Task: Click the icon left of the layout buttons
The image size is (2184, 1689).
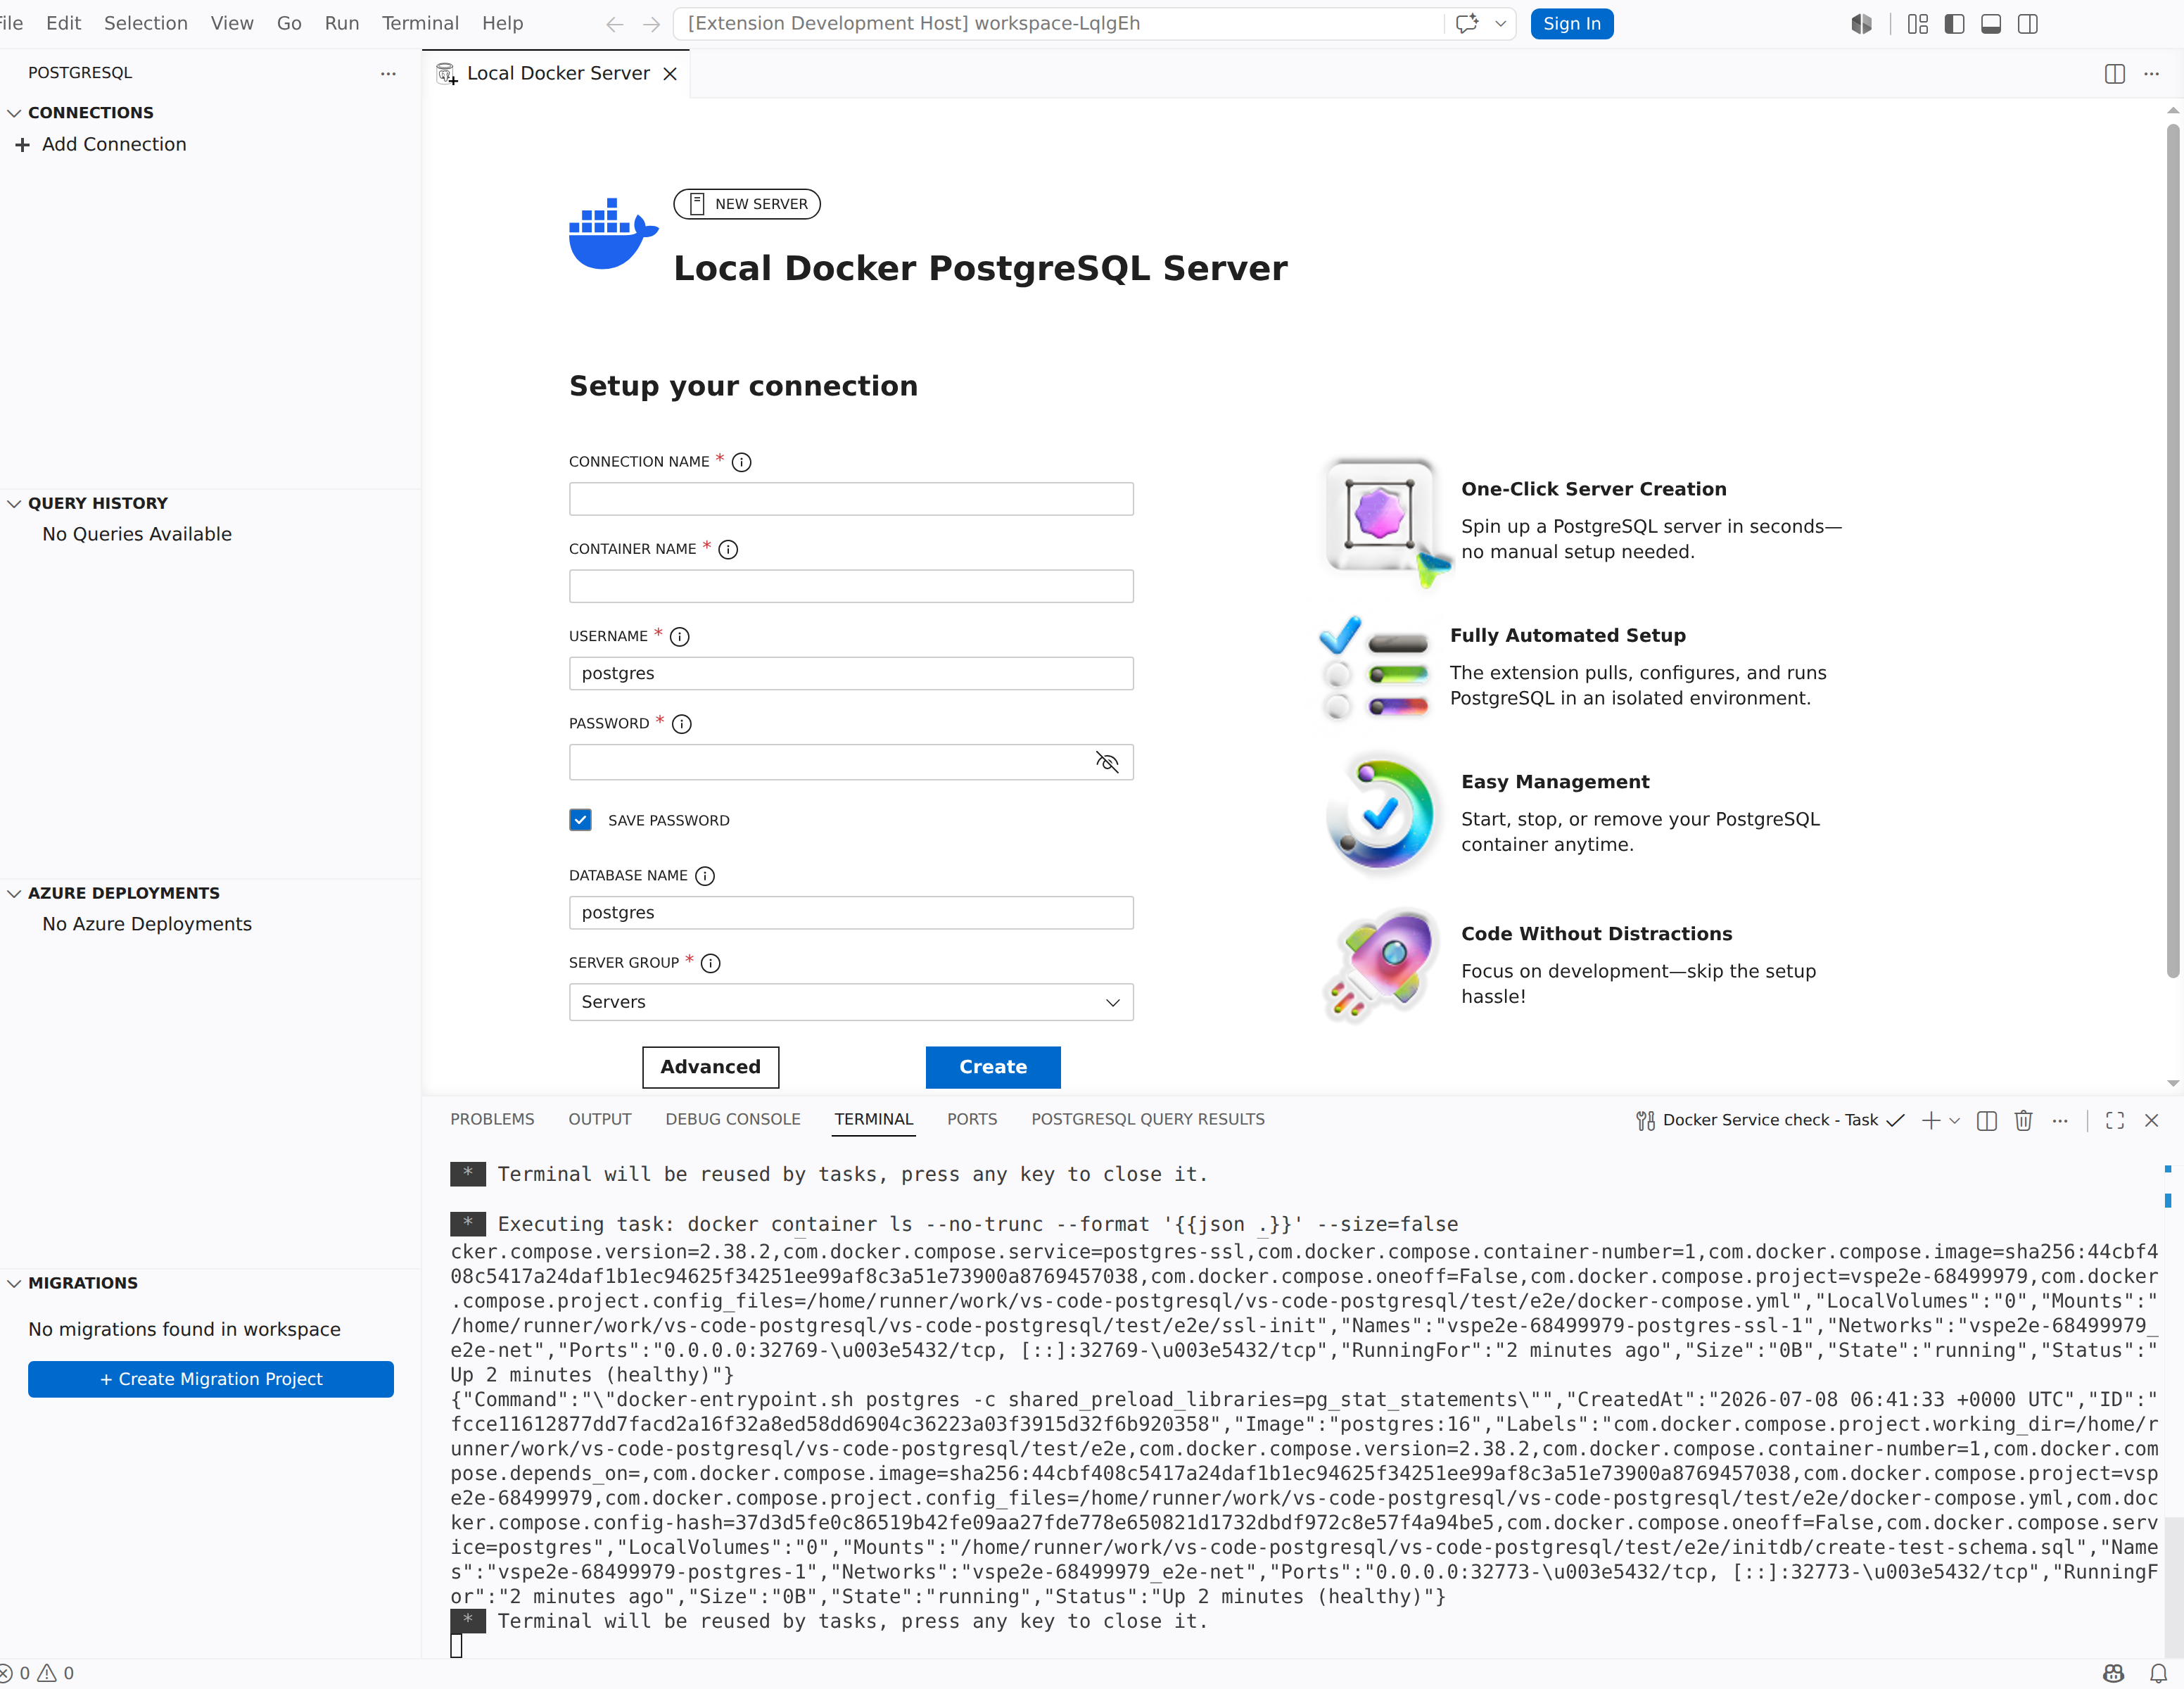Action: click(1861, 24)
